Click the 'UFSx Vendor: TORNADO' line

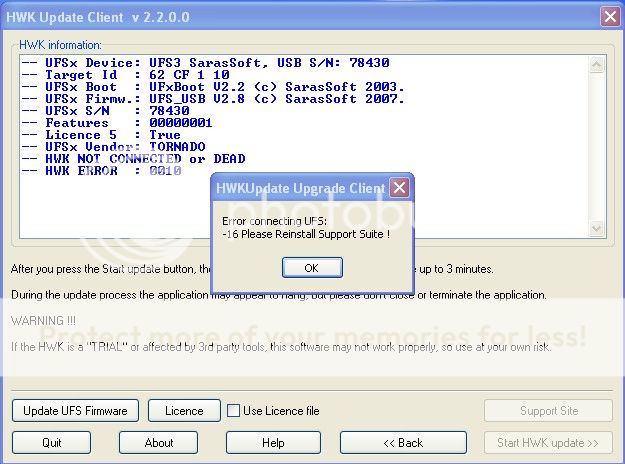(x=114, y=146)
